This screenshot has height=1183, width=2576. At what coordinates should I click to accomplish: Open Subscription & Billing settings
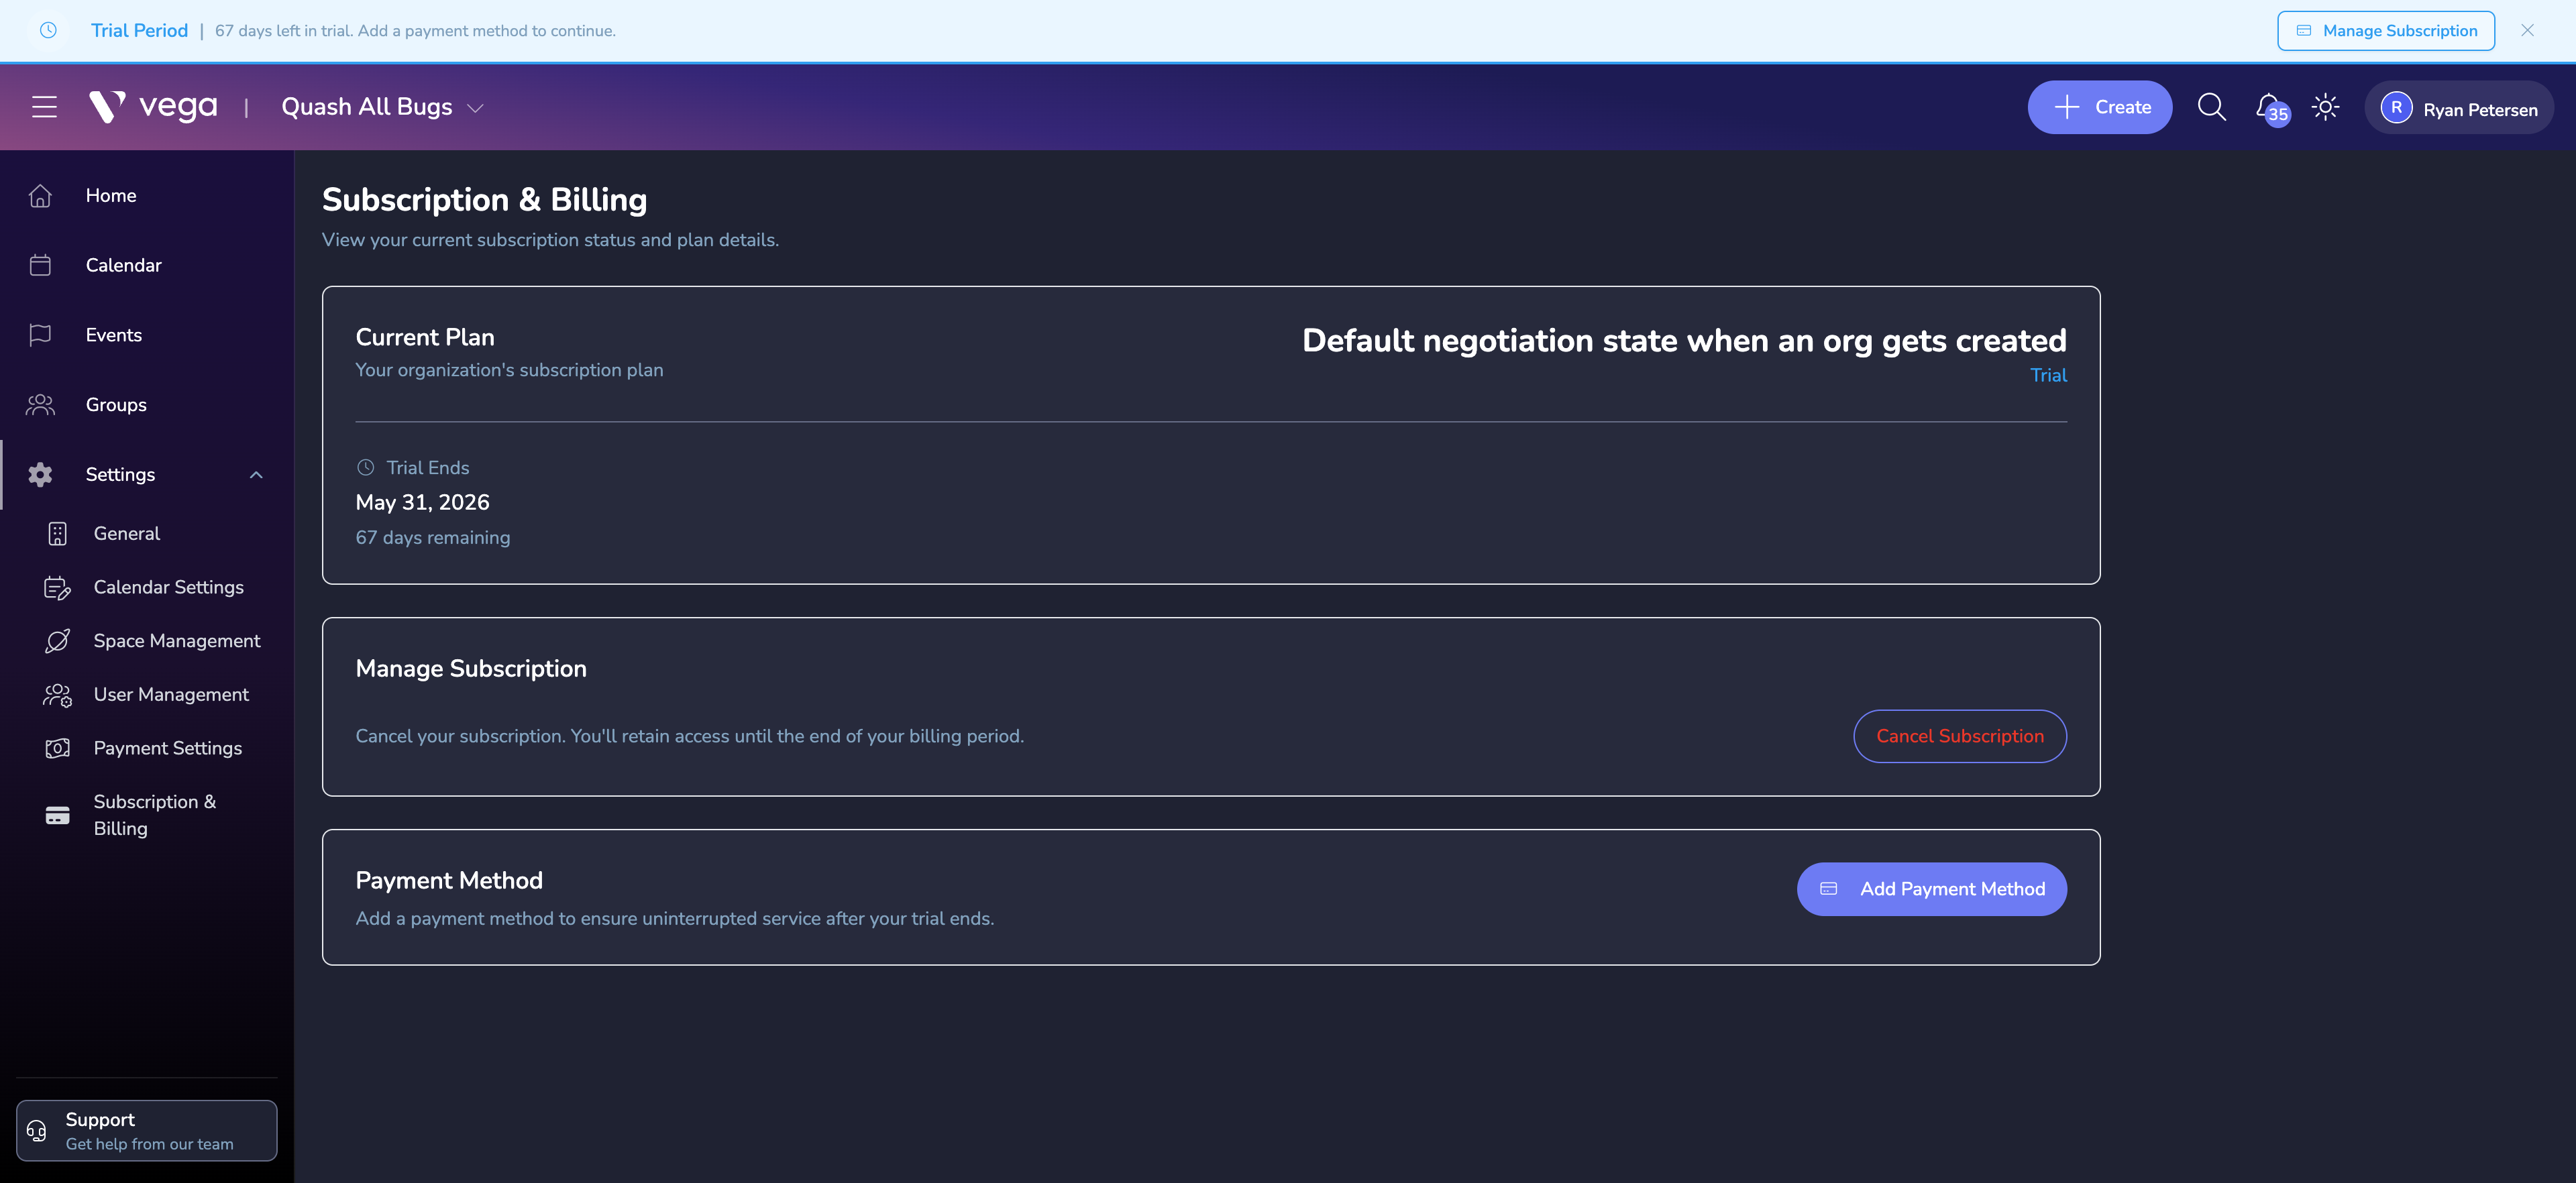(x=155, y=815)
